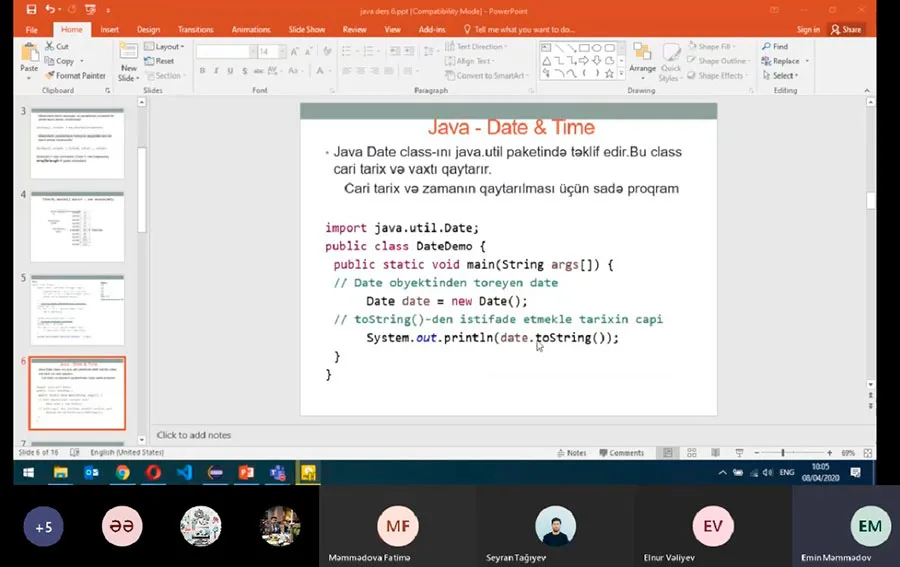900x567 pixels.
Task: Select the triangle shape in shapes gallery
Action: click(546, 61)
